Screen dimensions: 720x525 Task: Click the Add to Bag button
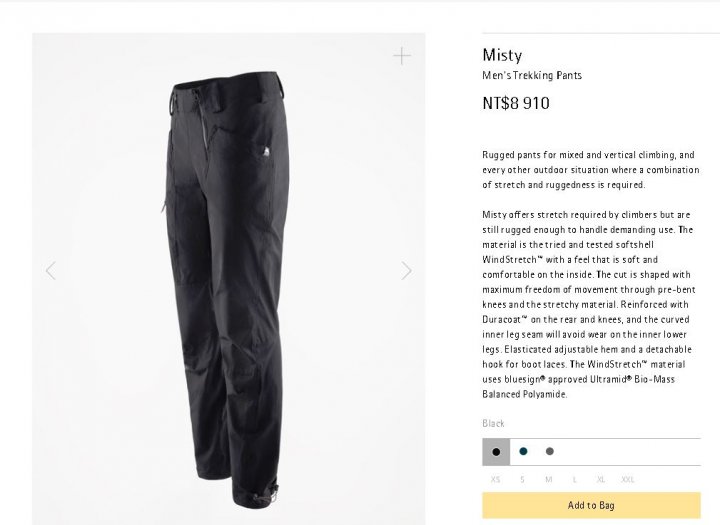click(x=591, y=506)
